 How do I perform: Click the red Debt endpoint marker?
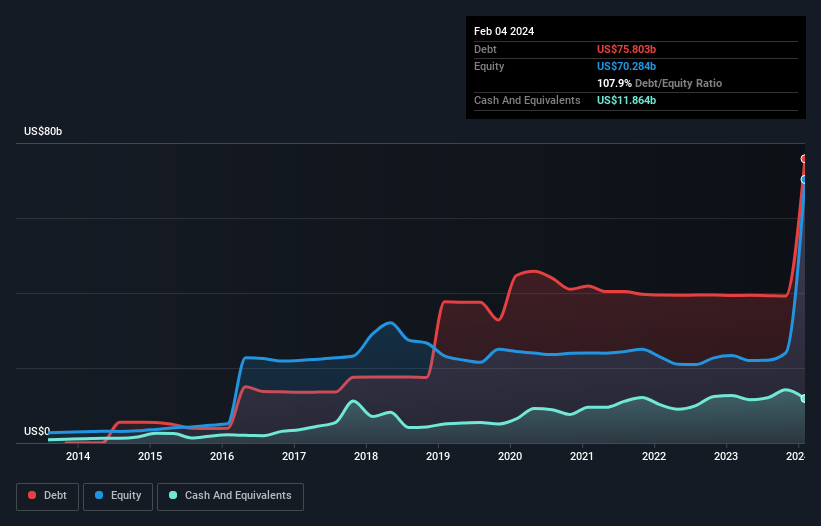pos(804,159)
